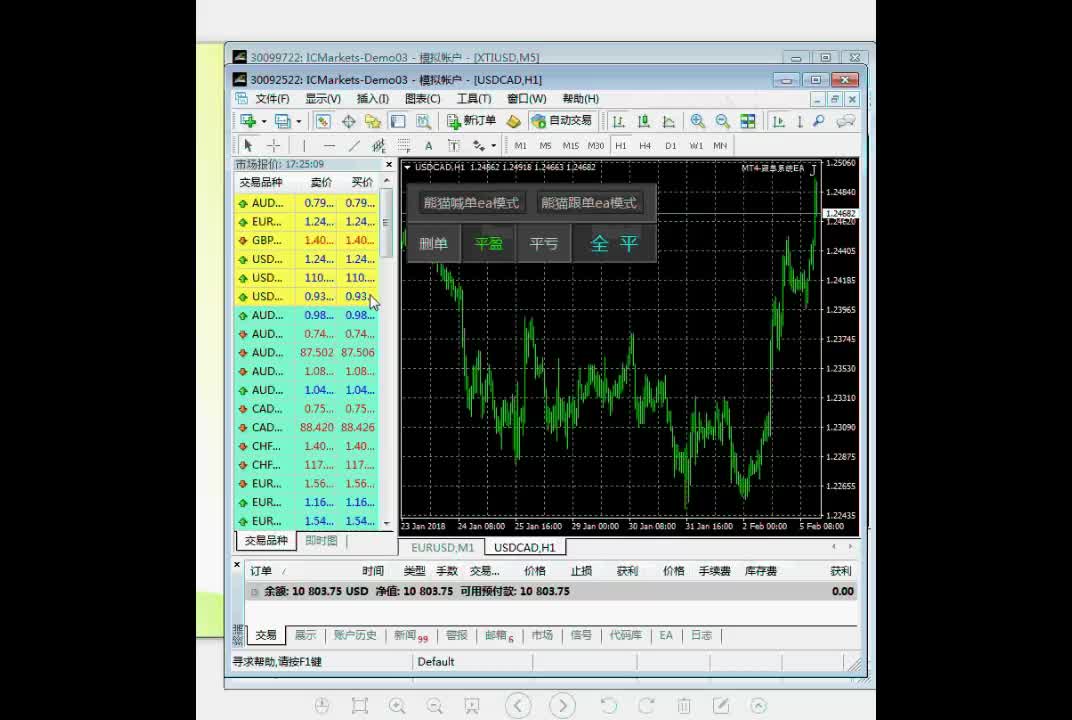
Task: Toggle the Terminal panel icon
Action: 398,121
